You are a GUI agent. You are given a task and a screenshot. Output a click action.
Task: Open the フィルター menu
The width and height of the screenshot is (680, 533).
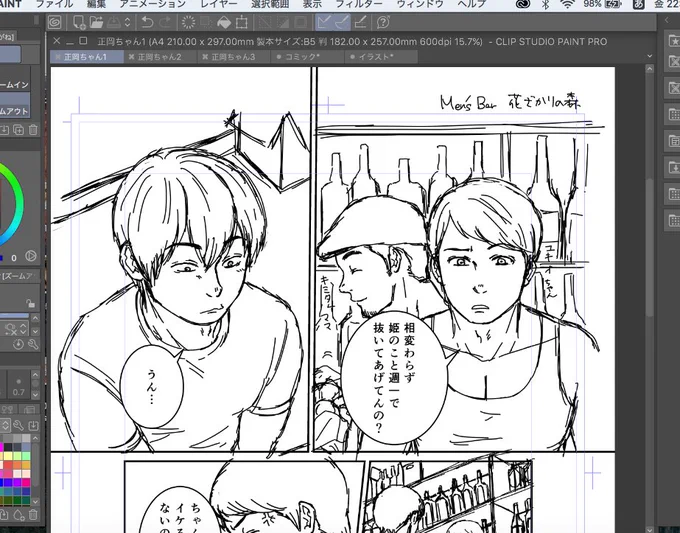click(x=359, y=4)
